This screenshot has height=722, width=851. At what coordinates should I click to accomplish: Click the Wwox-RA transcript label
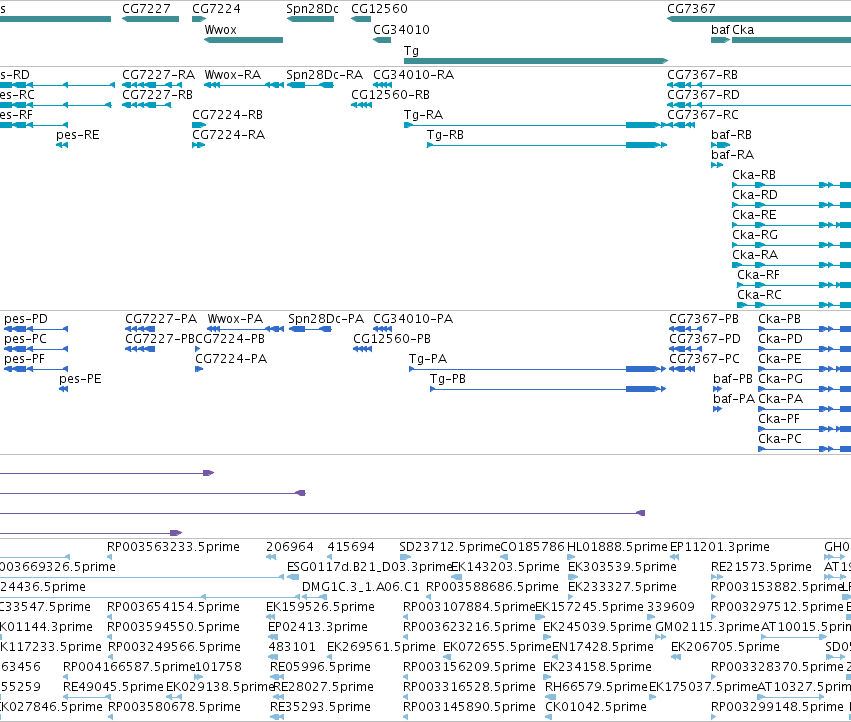click(x=232, y=75)
